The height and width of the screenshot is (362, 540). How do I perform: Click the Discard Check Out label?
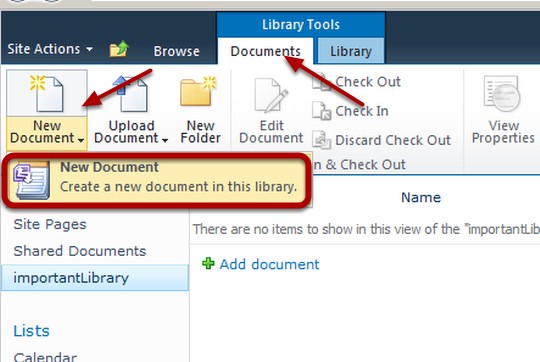[393, 140]
